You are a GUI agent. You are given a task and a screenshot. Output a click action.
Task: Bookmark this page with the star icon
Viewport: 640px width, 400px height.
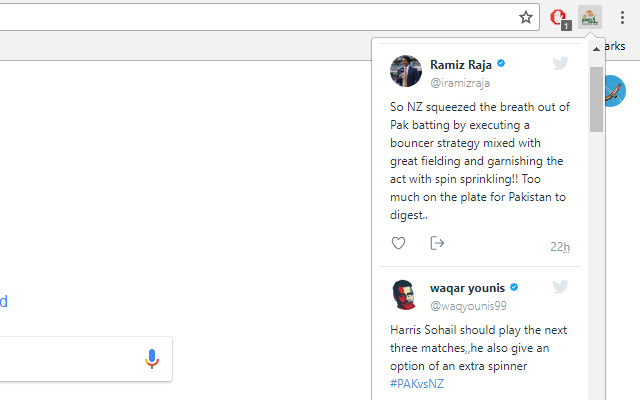[526, 17]
